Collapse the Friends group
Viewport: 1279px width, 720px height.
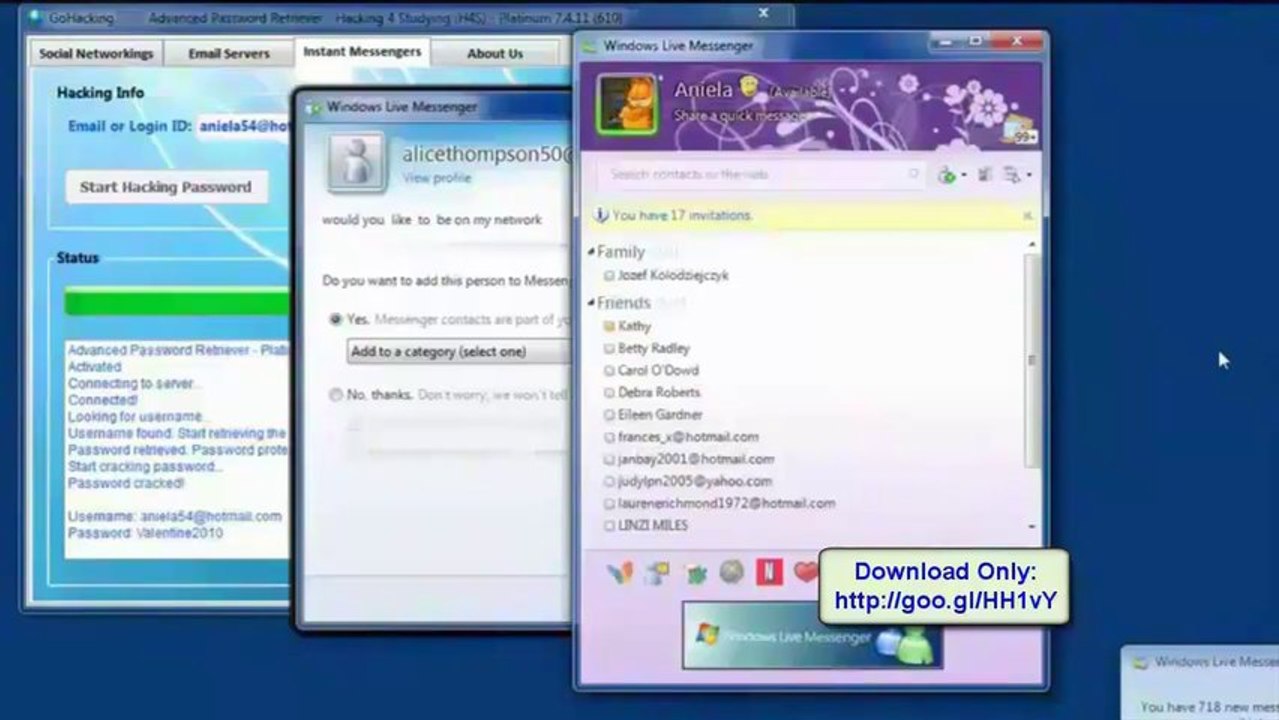591,303
